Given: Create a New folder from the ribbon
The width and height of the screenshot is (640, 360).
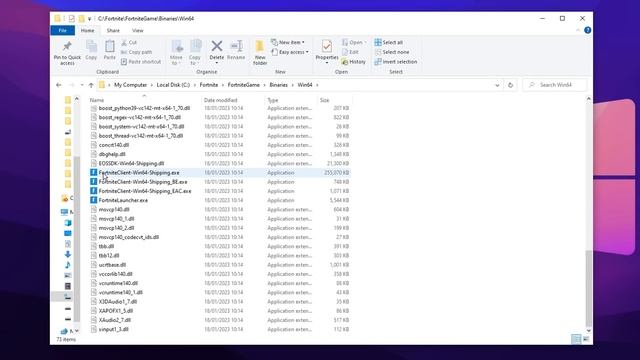Looking at the screenshot, I should (260, 52).
